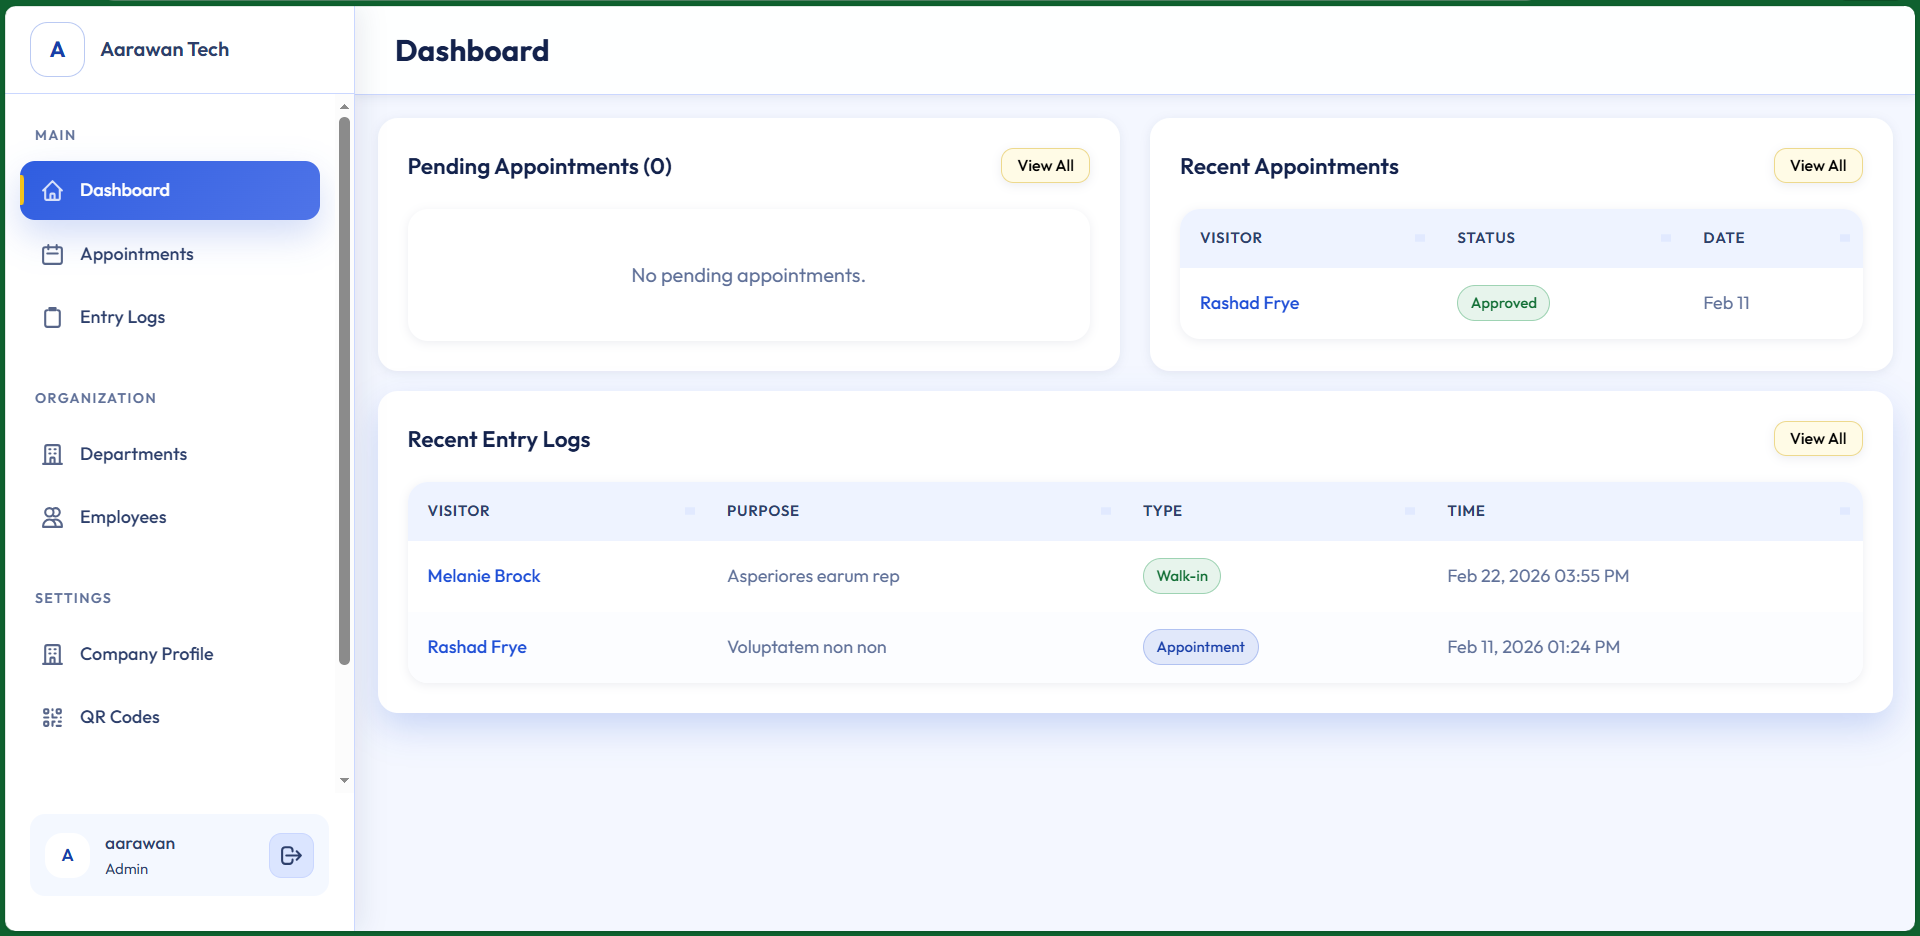Click View All on Pending Appointments

pyautogui.click(x=1044, y=165)
